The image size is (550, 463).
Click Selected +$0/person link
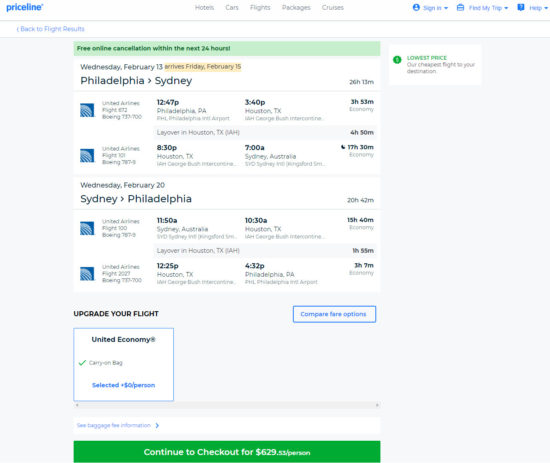[x=123, y=385]
